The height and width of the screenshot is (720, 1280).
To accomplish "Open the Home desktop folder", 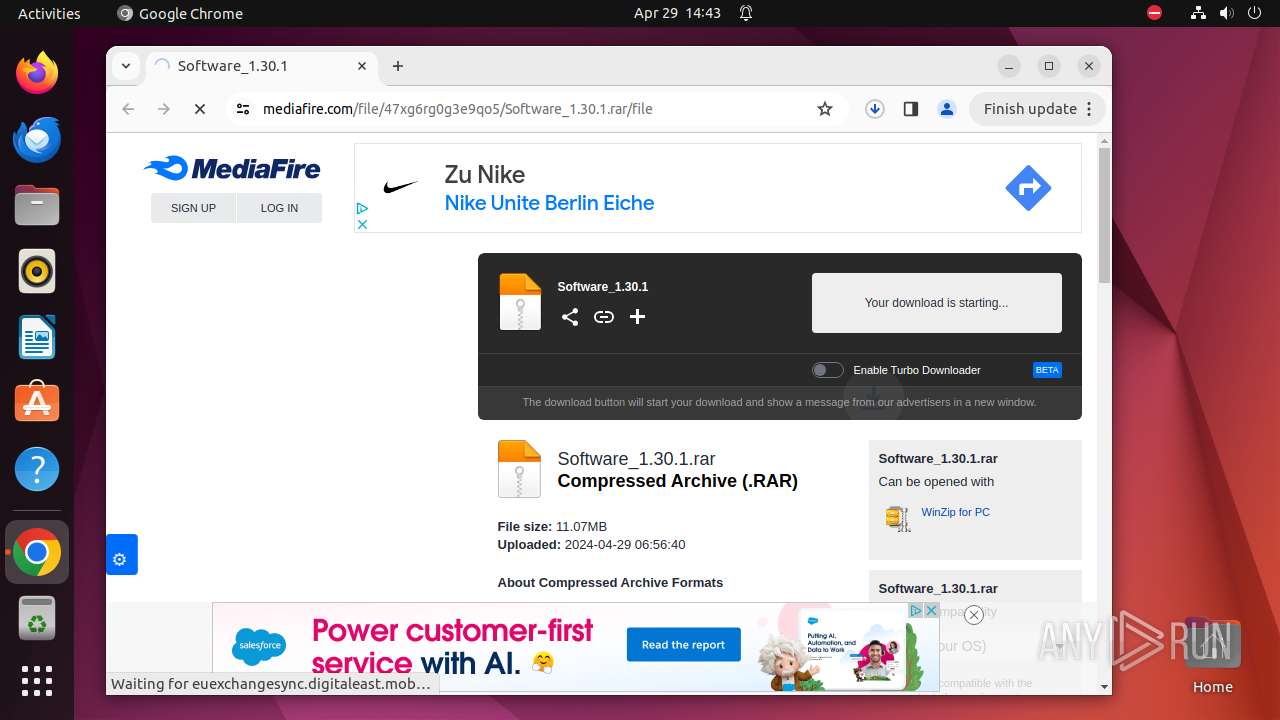I will click(x=1212, y=655).
